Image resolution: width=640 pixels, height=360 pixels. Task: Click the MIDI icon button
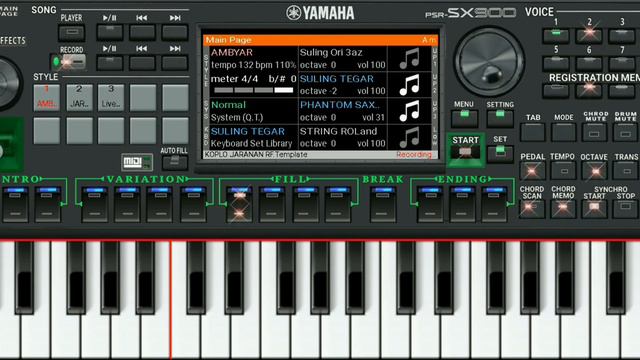[137, 162]
